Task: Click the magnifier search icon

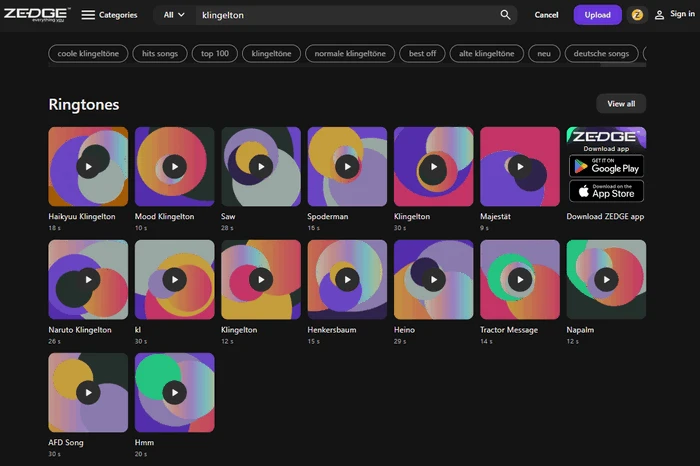Action: tap(506, 15)
